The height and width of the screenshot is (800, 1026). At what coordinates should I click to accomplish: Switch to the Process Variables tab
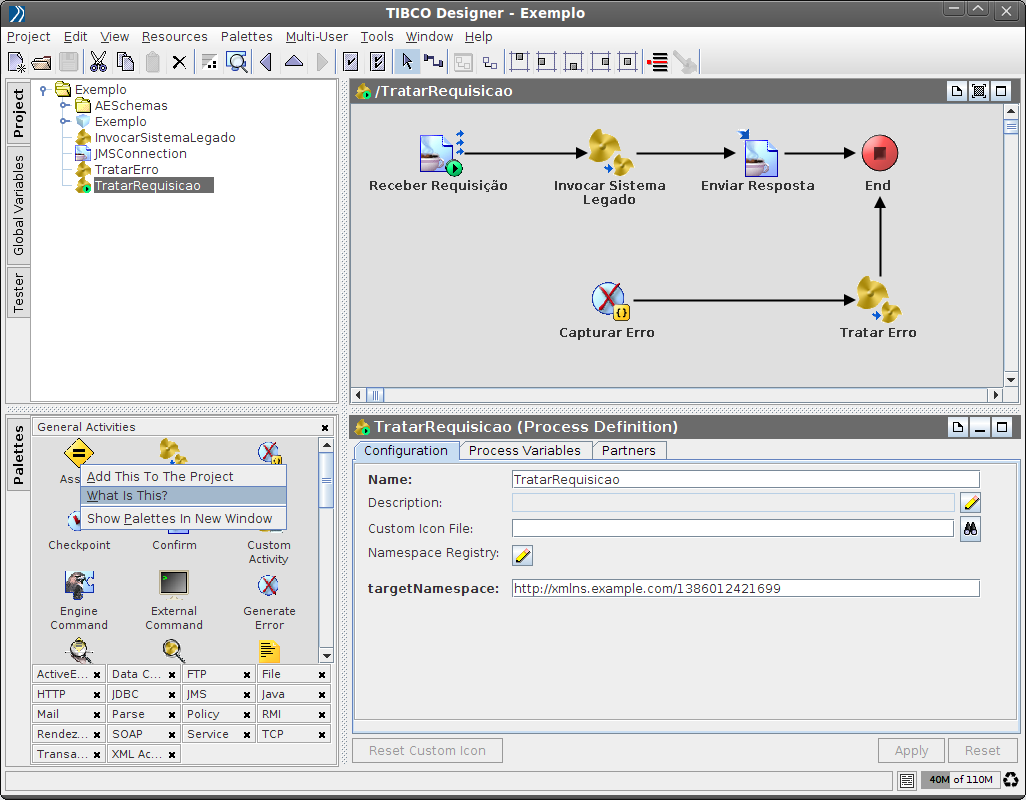tap(525, 451)
